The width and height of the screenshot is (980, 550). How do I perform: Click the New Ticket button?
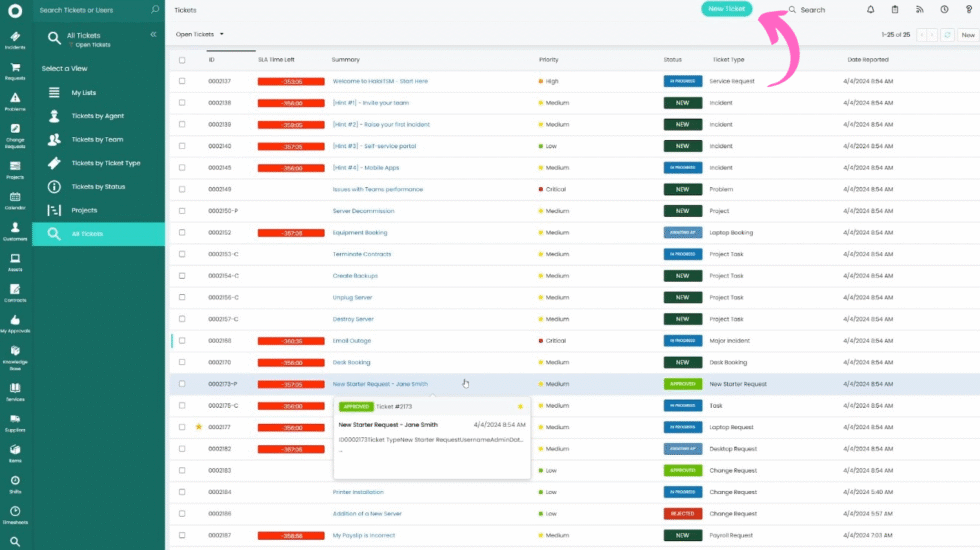tap(726, 9)
